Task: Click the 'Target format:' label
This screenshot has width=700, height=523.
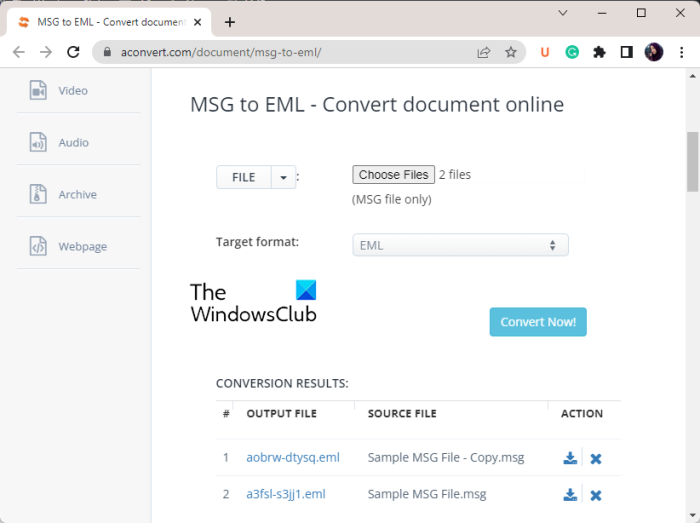Action: (257, 242)
